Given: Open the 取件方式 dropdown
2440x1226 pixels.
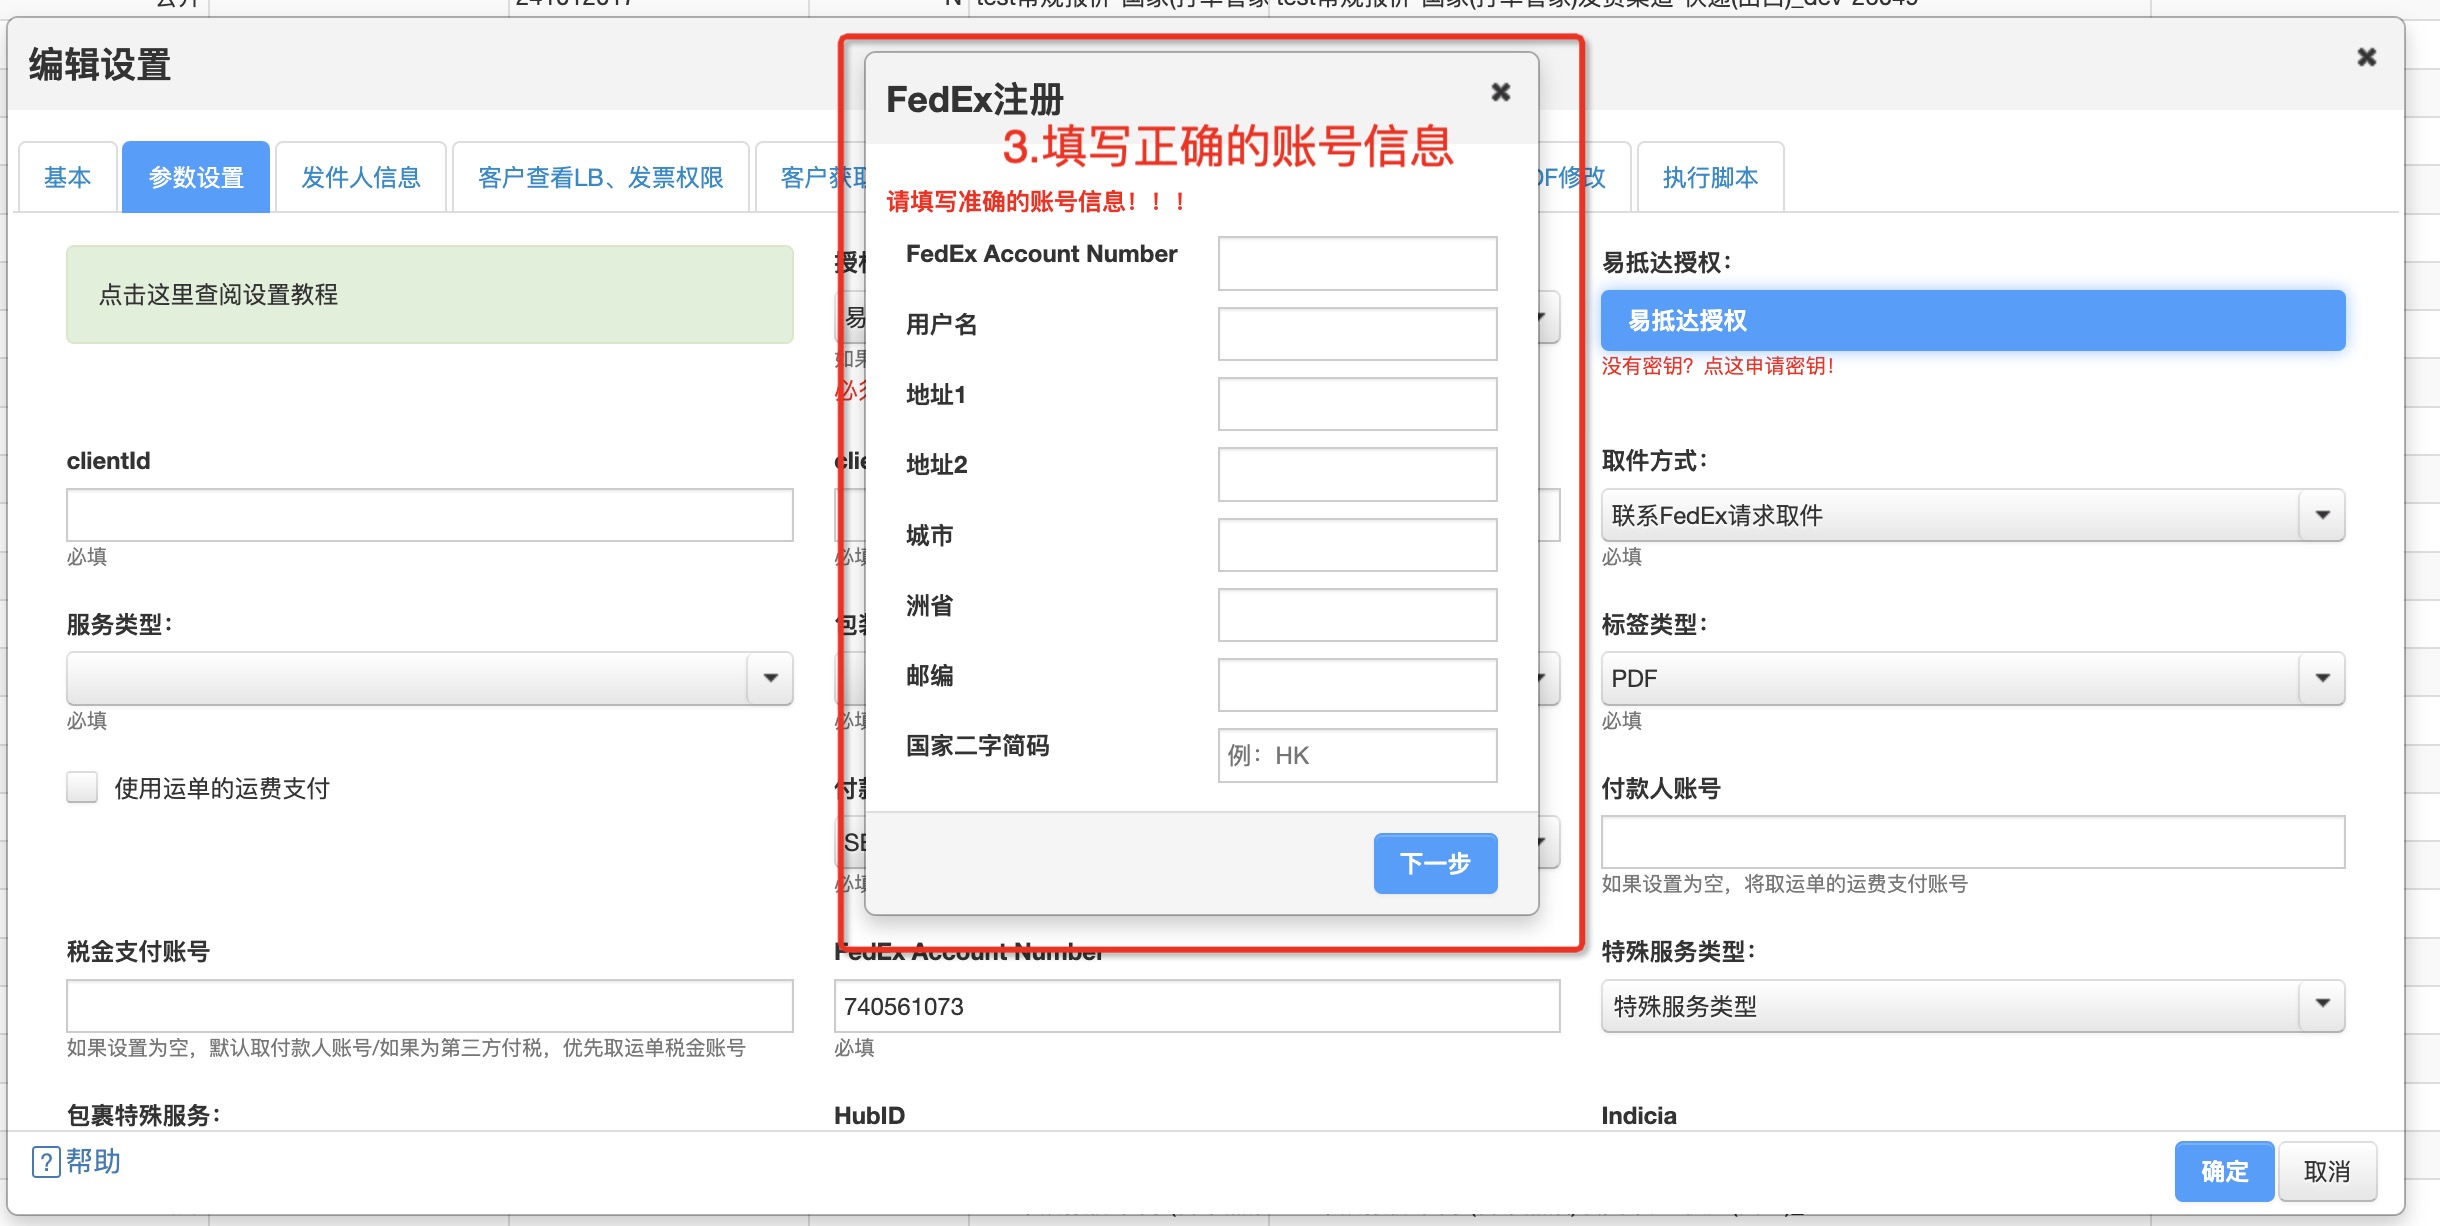Looking at the screenshot, I should [x=1972, y=515].
